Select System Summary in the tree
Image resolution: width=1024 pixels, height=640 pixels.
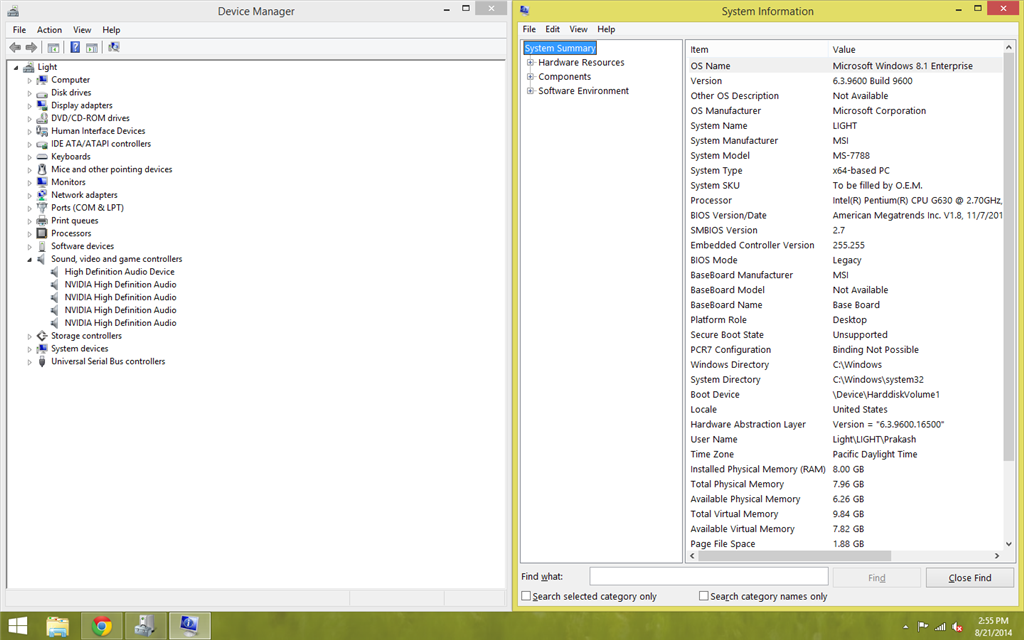tap(560, 48)
